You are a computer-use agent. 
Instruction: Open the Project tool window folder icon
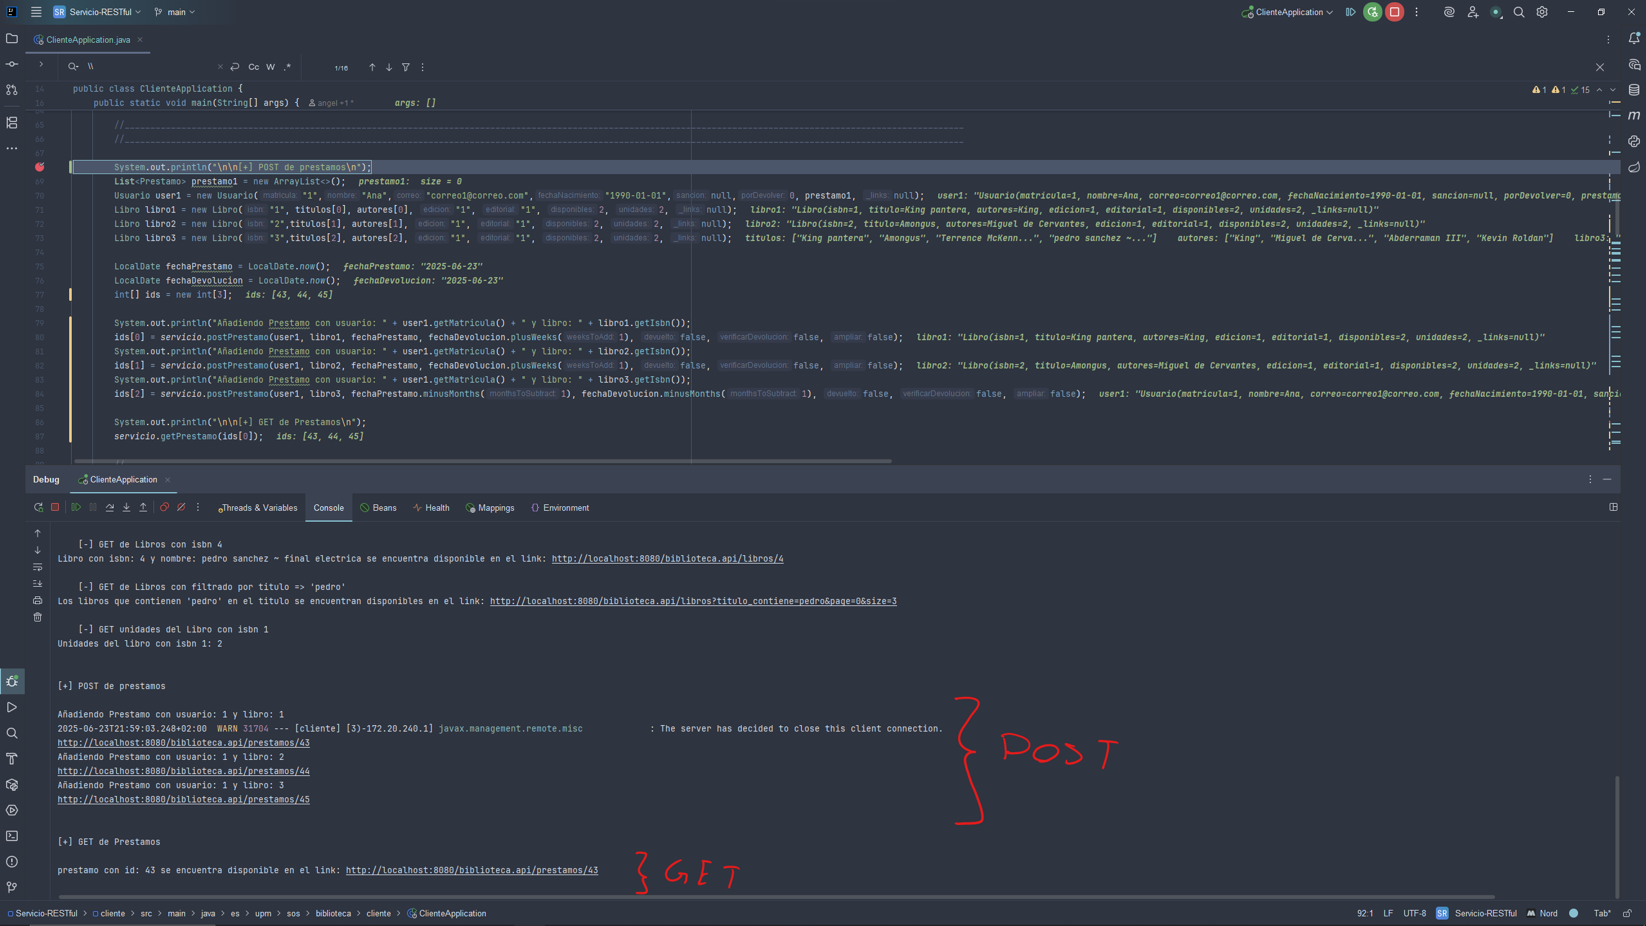tap(12, 39)
